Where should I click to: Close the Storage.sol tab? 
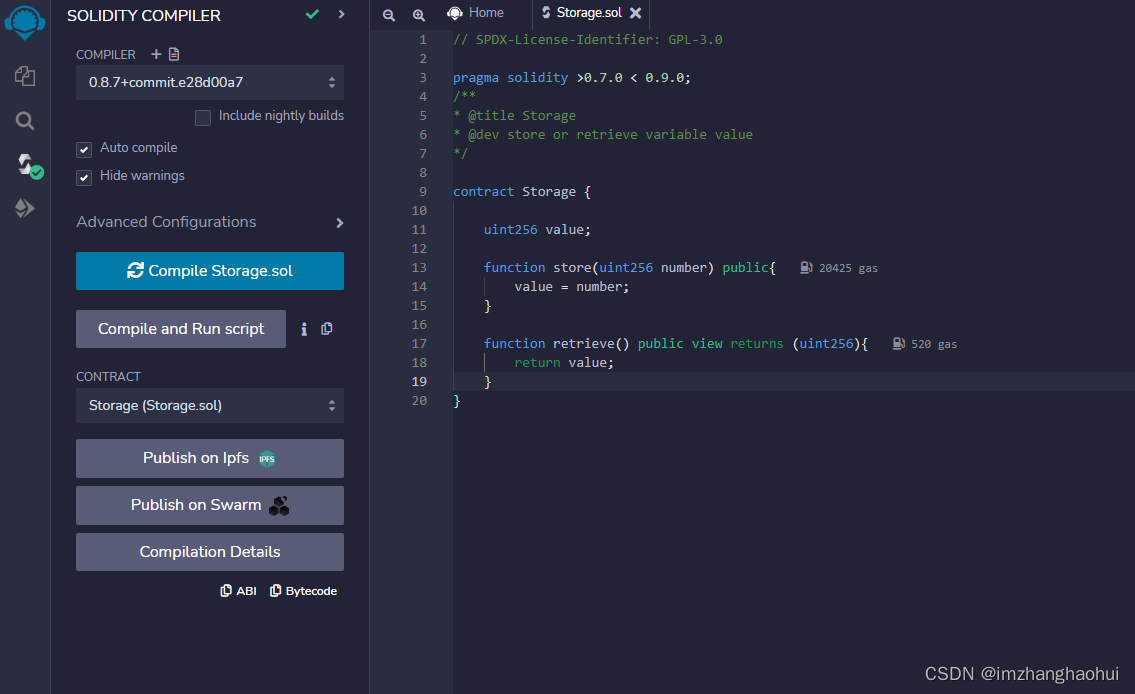636,13
